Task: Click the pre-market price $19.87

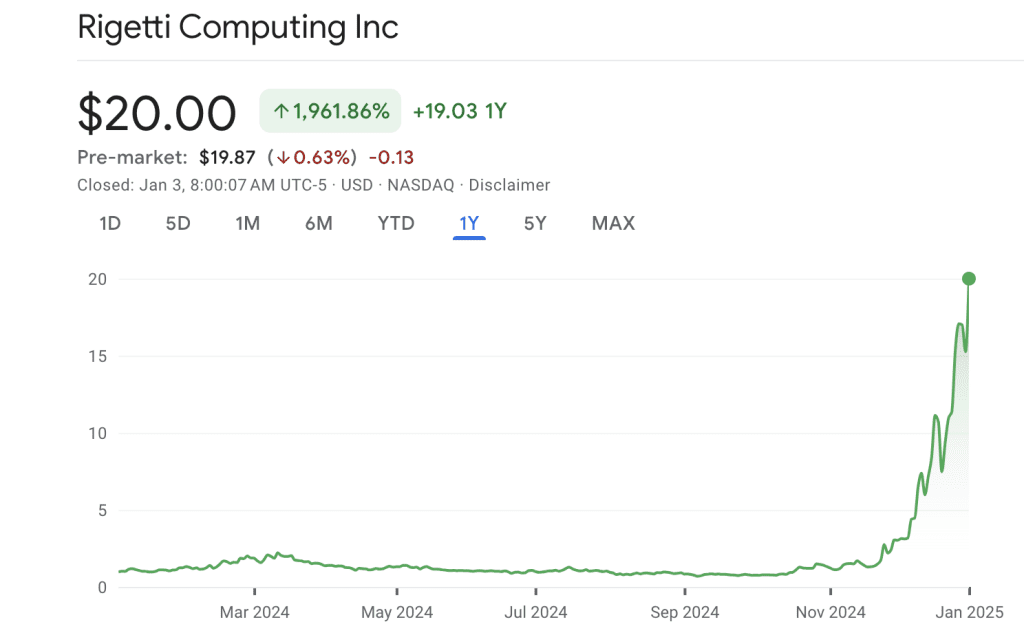Action: (226, 157)
